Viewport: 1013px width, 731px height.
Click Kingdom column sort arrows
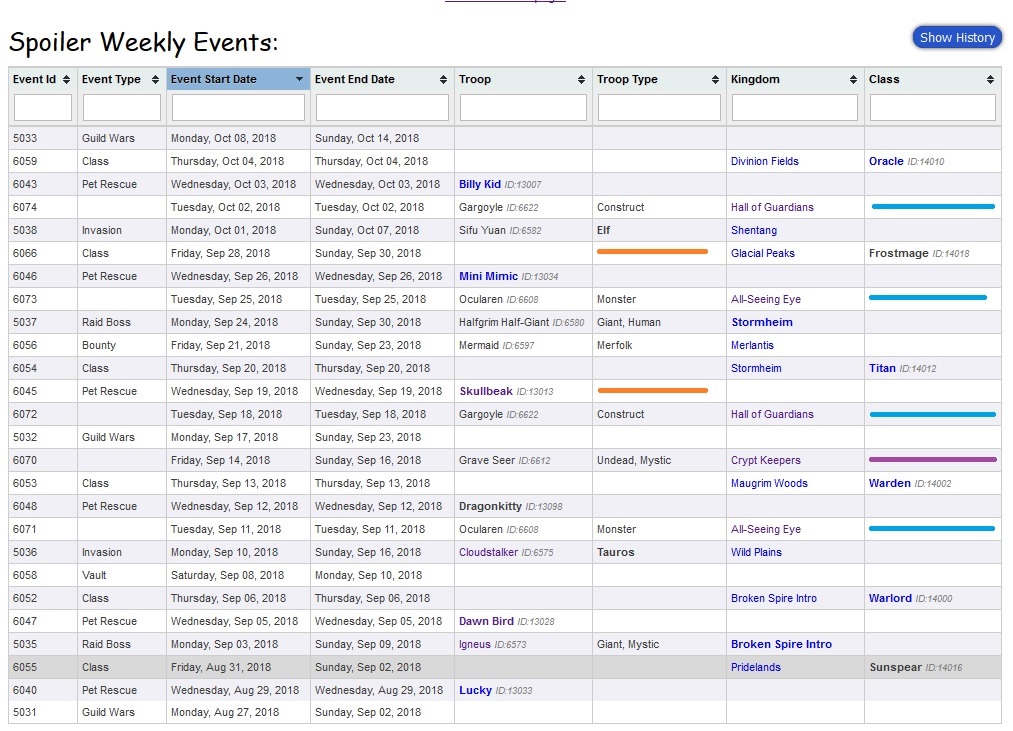[854, 80]
